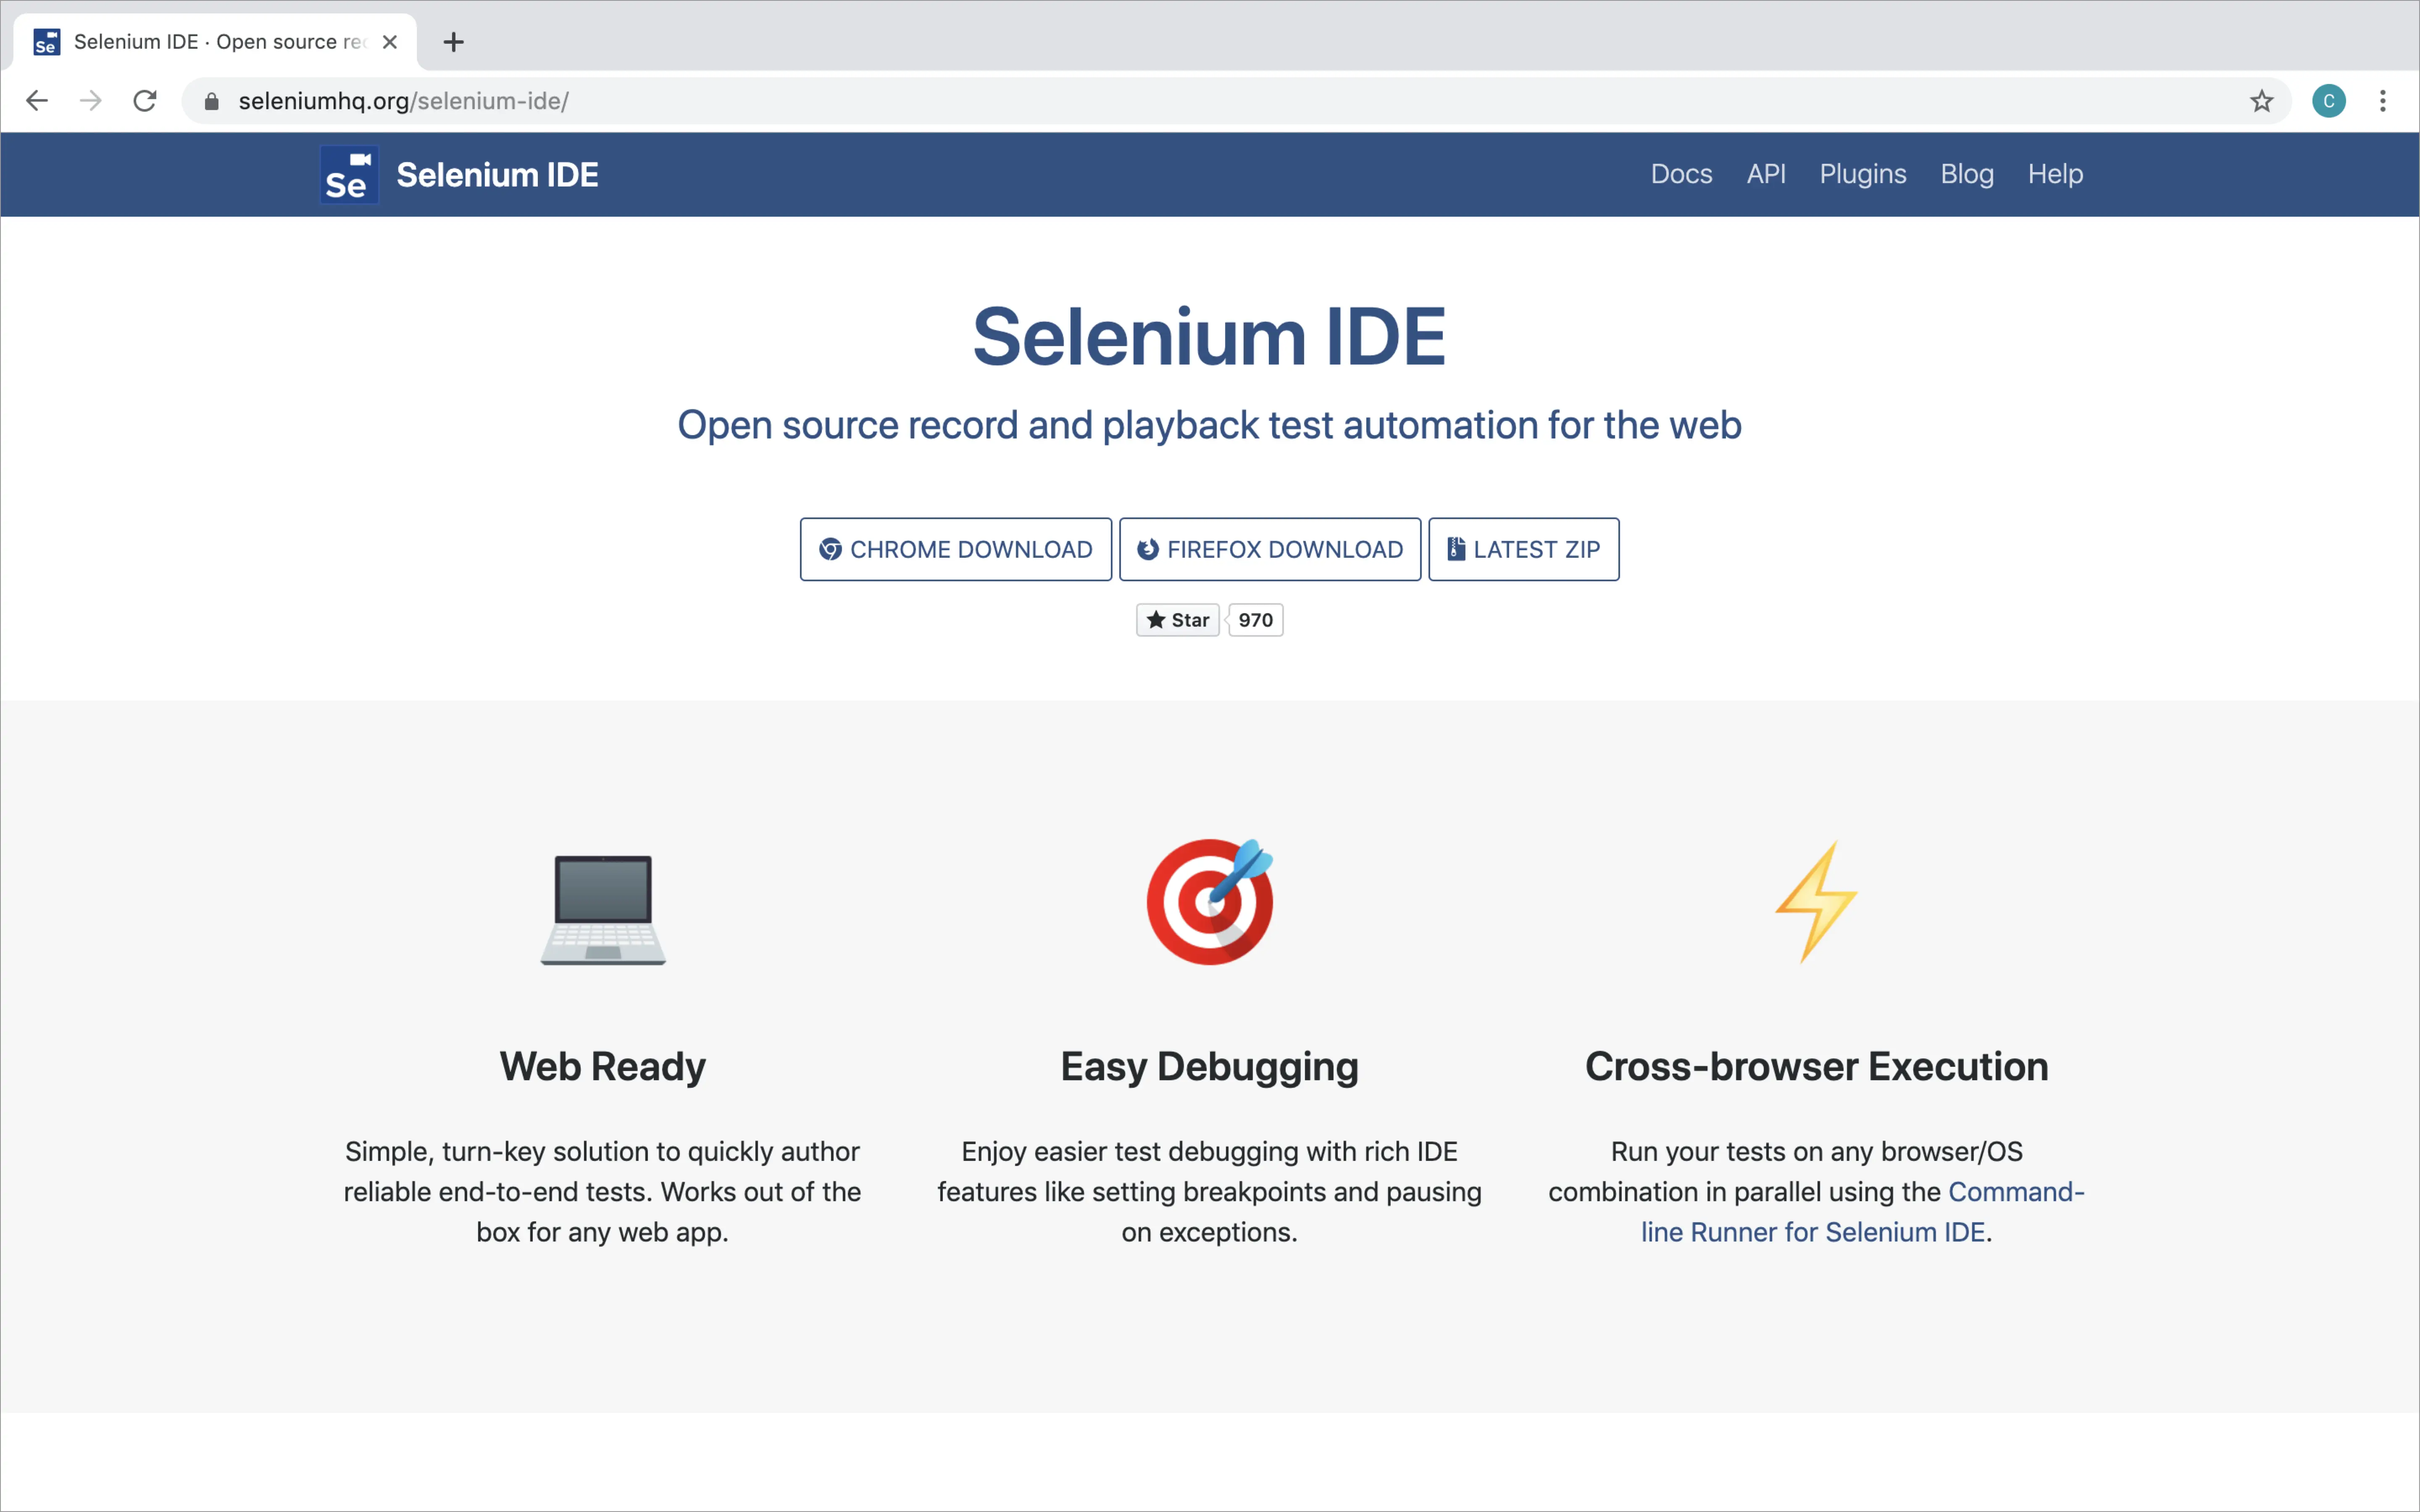Download the LATEST ZIP
The width and height of the screenshot is (2420, 1512).
[1523, 549]
